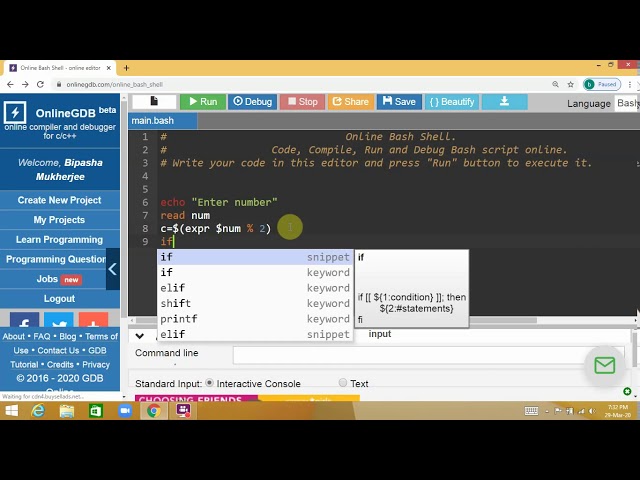Open Programming Questions link
This screenshot has width=640, height=480.
click(55, 259)
